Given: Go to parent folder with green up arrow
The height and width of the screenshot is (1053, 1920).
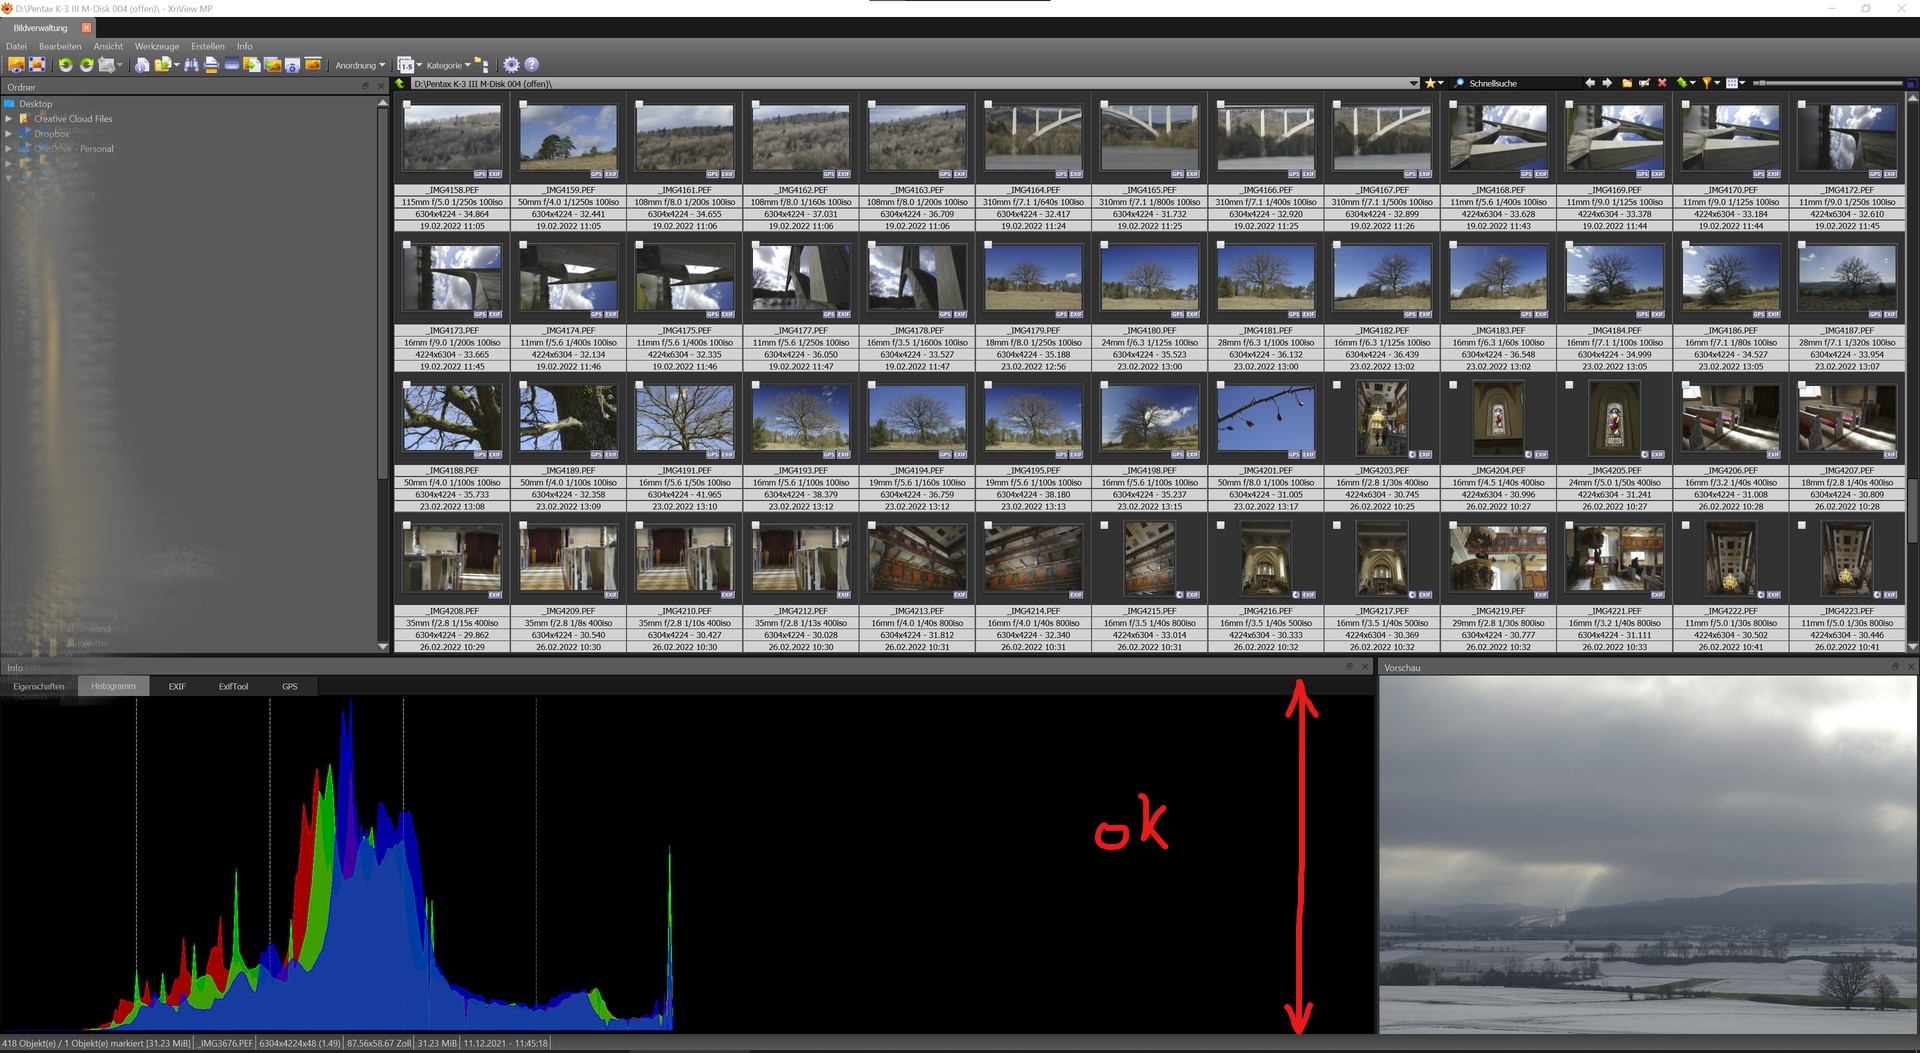Looking at the screenshot, I should tap(401, 84).
